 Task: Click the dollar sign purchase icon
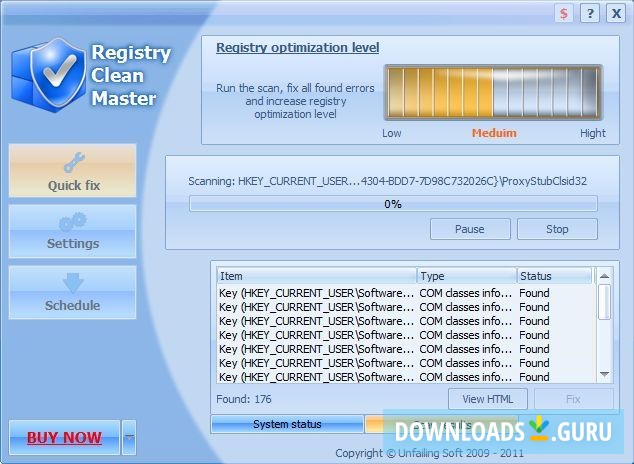coord(564,14)
